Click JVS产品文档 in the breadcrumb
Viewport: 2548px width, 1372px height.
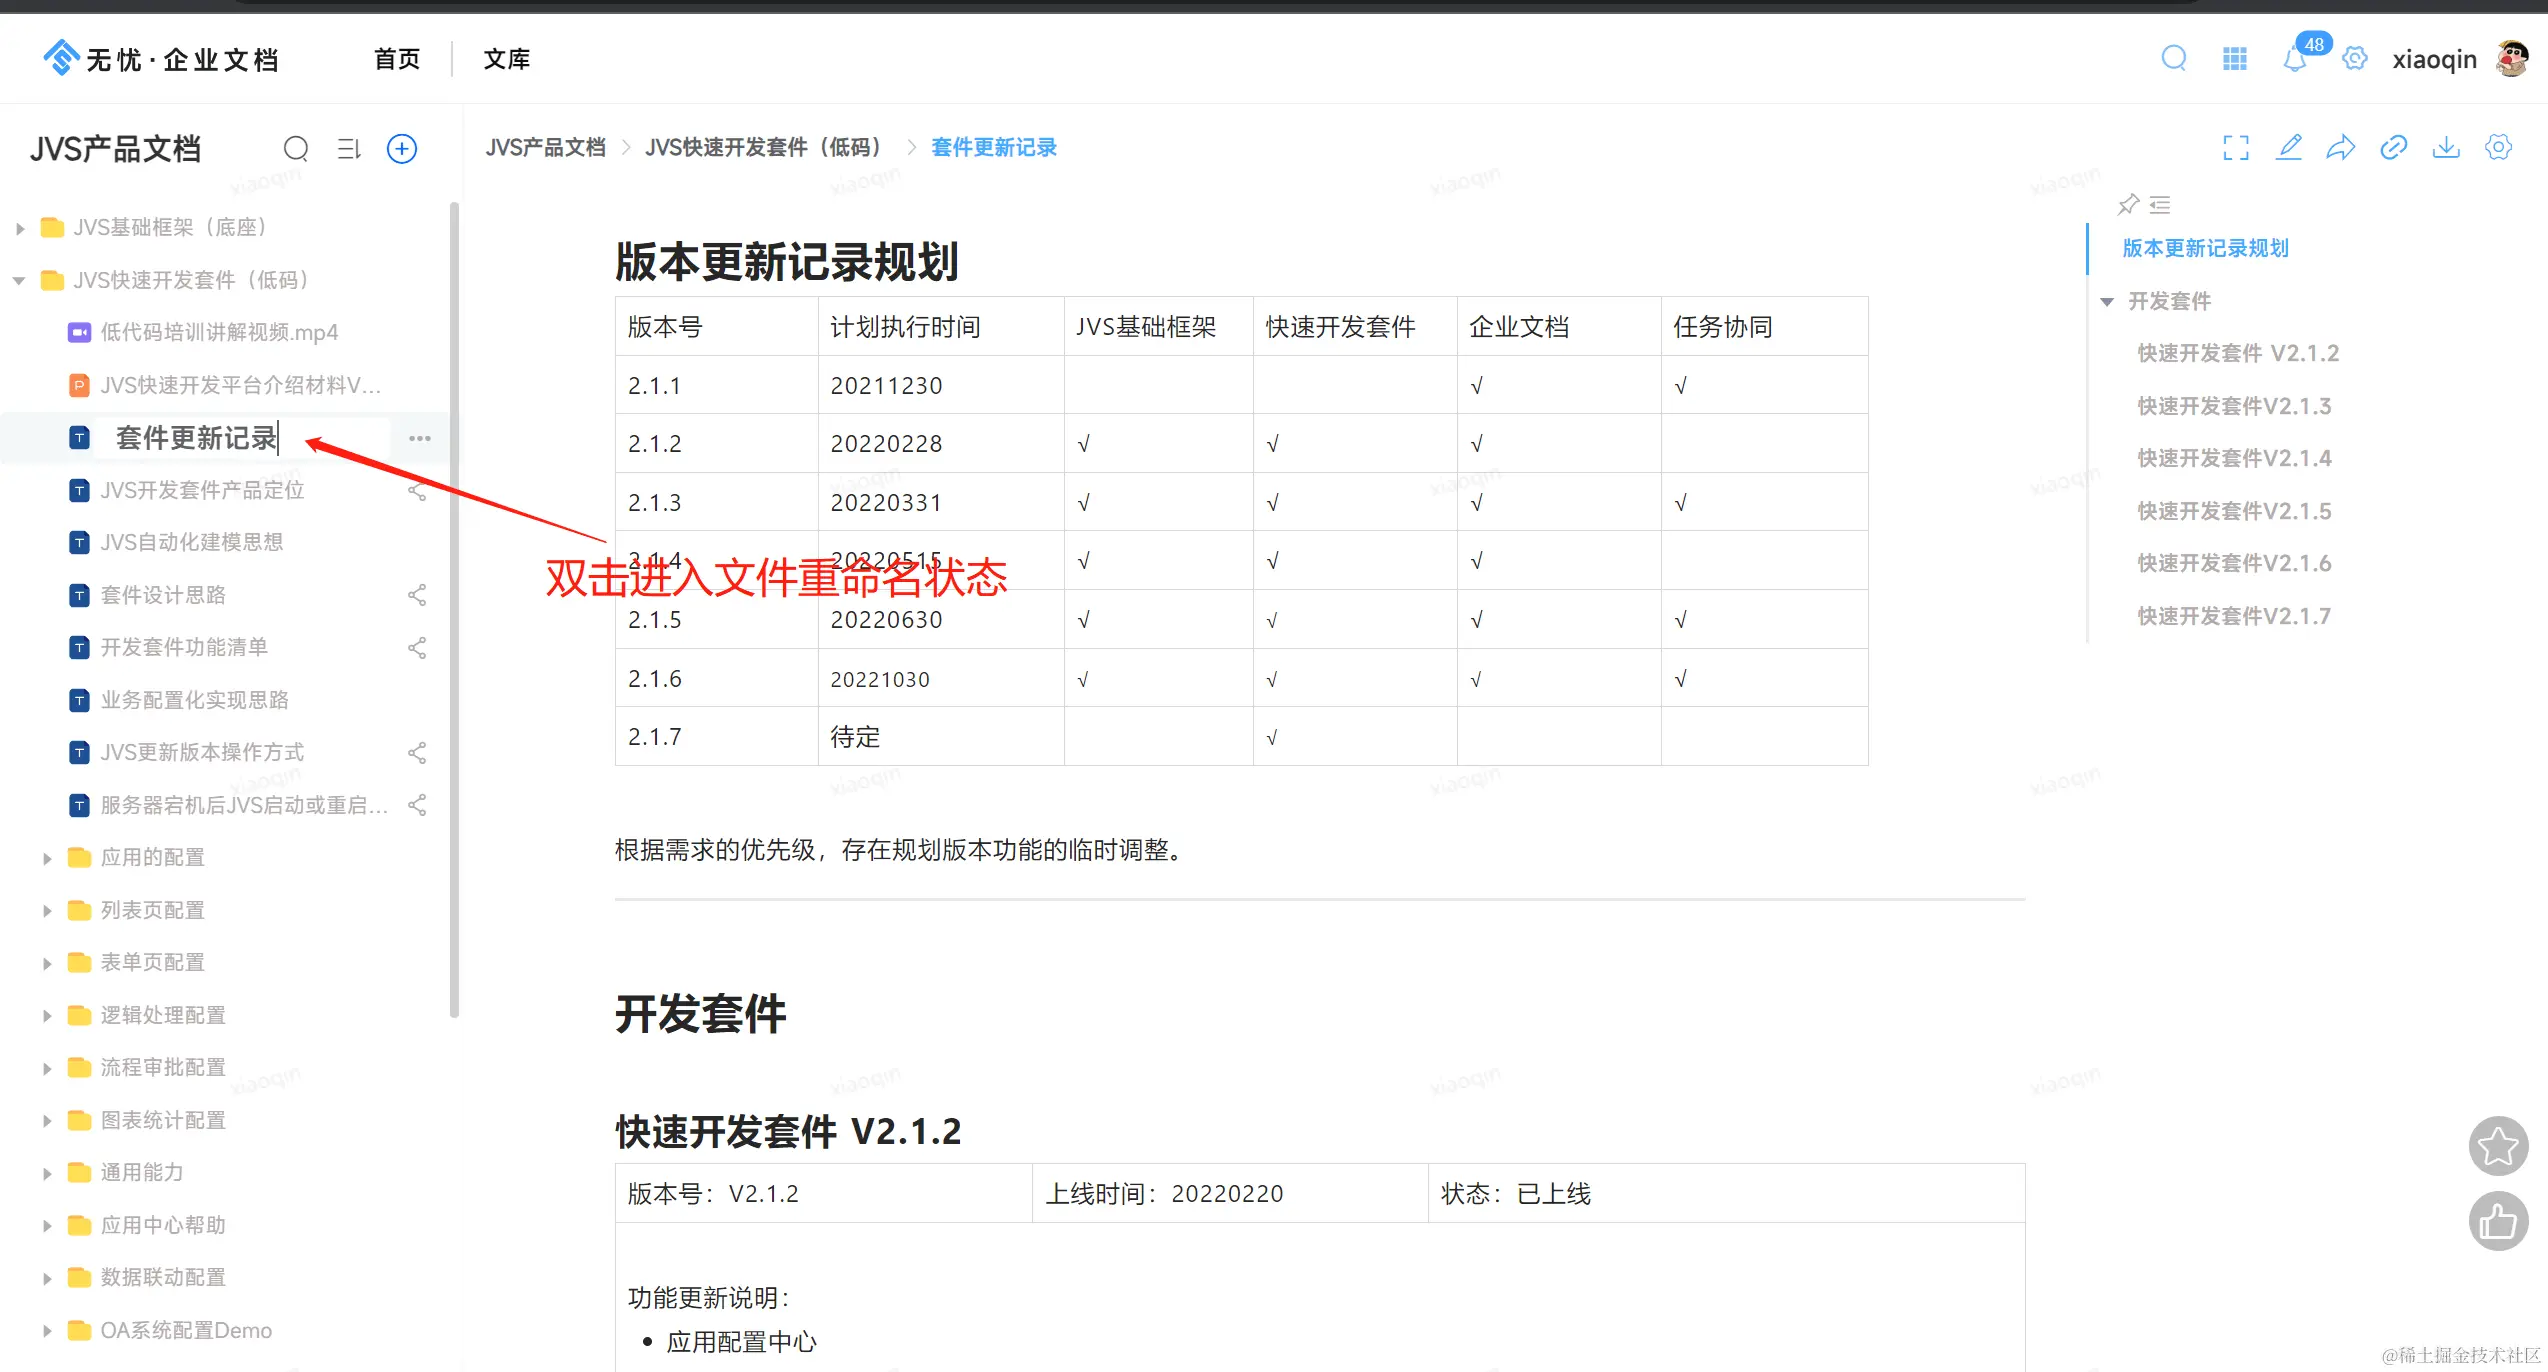click(546, 148)
